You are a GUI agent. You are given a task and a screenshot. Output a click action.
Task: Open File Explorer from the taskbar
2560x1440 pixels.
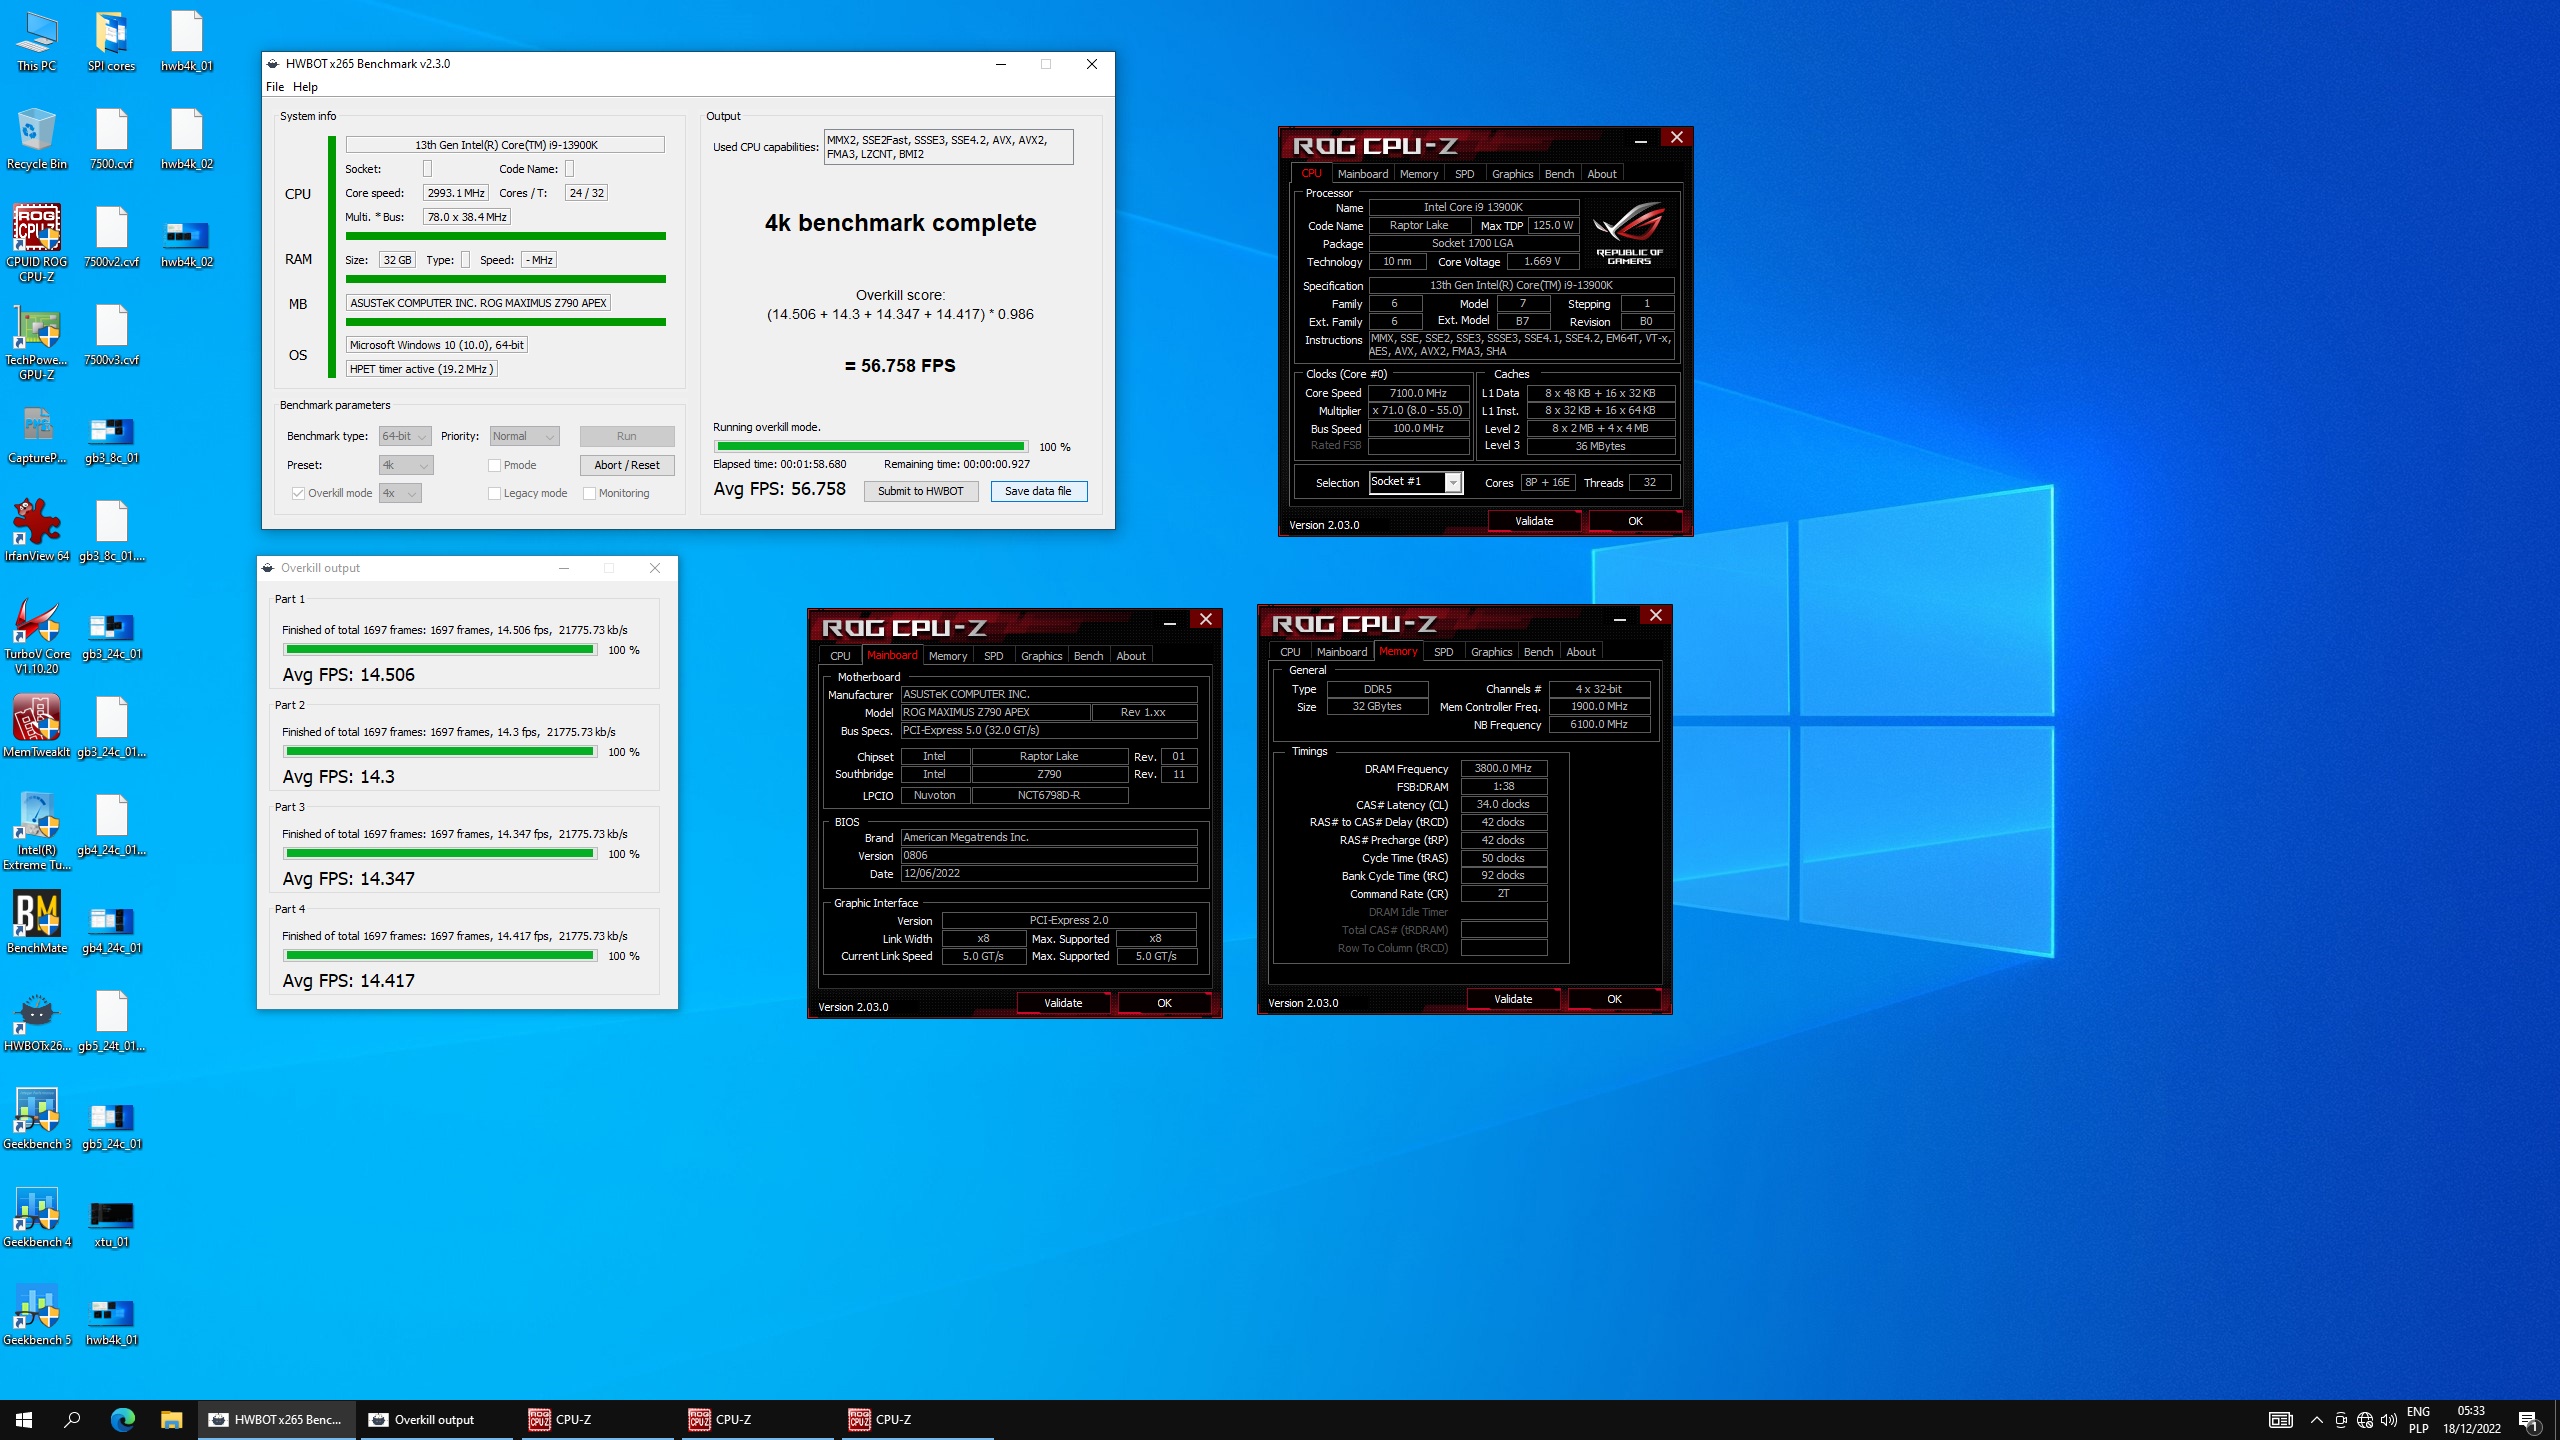tap(171, 1420)
